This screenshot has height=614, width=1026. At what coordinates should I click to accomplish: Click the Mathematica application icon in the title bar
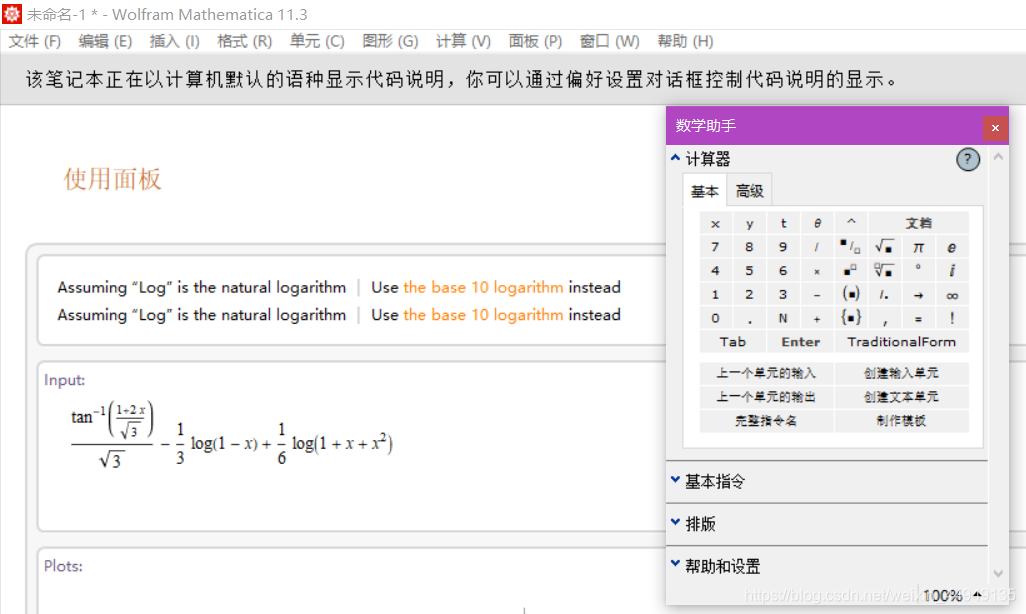[12, 14]
